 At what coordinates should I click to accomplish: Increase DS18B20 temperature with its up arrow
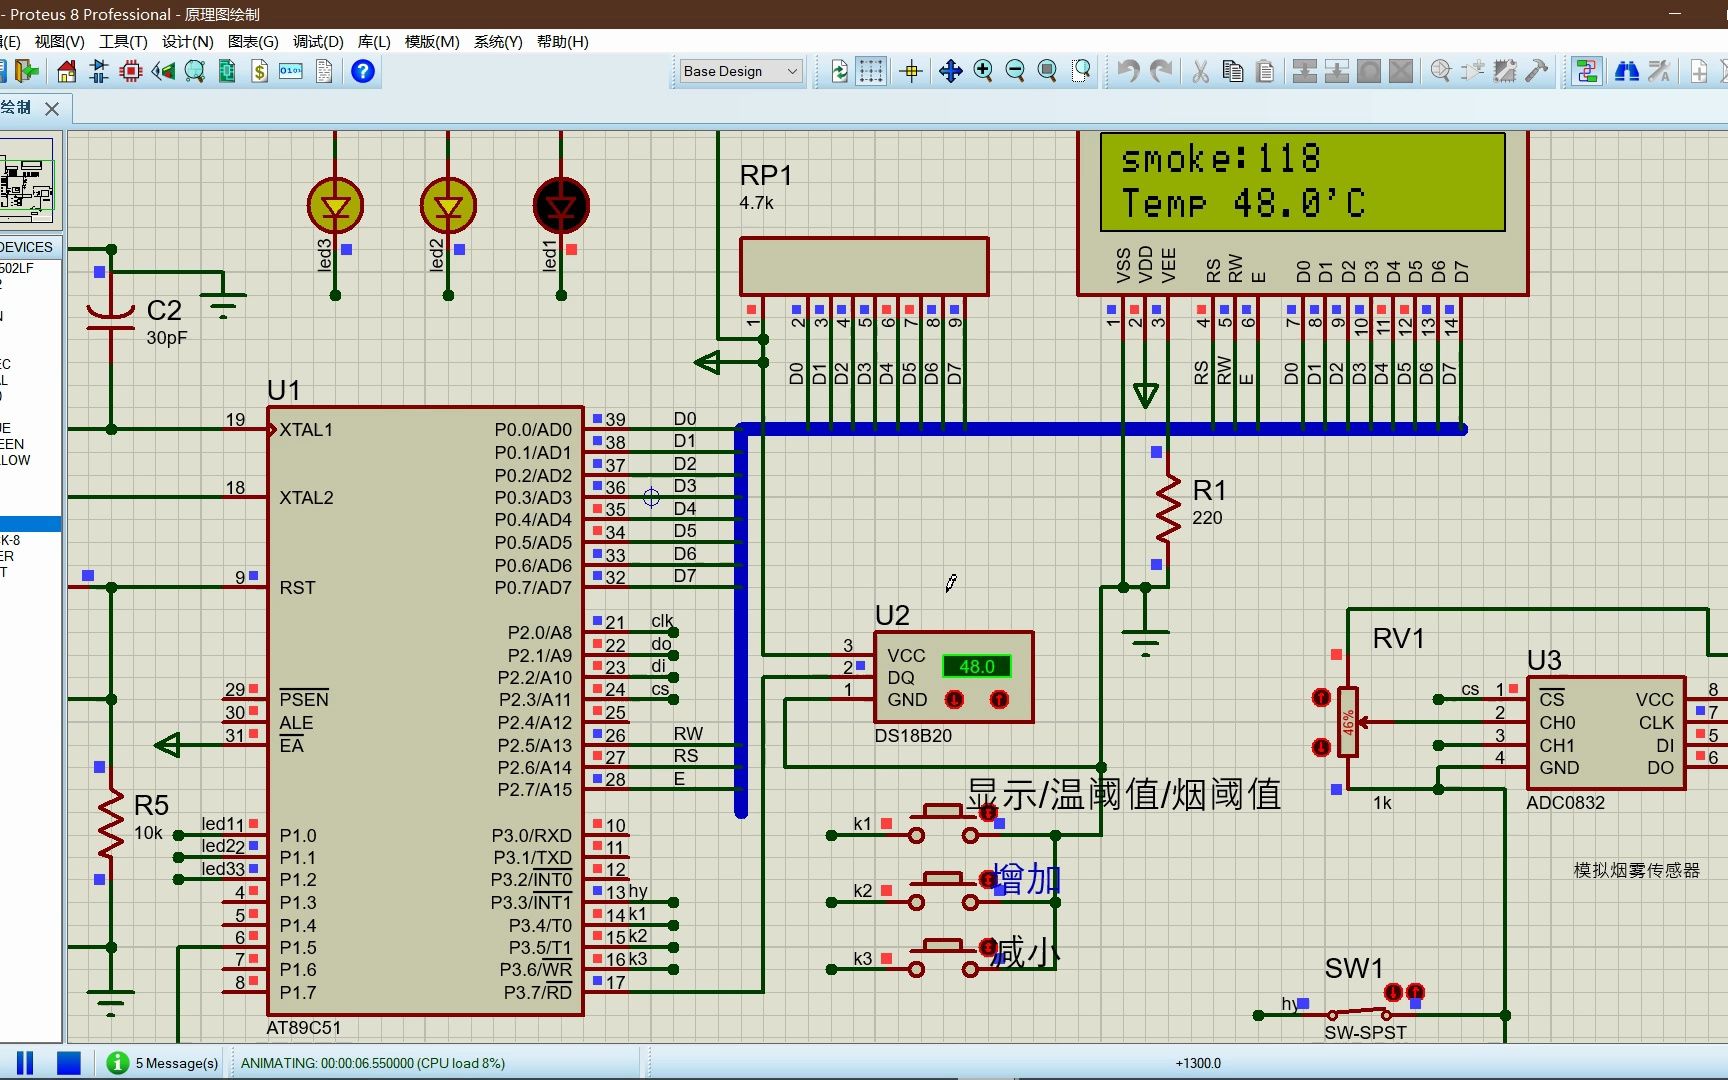tap(999, 699)
